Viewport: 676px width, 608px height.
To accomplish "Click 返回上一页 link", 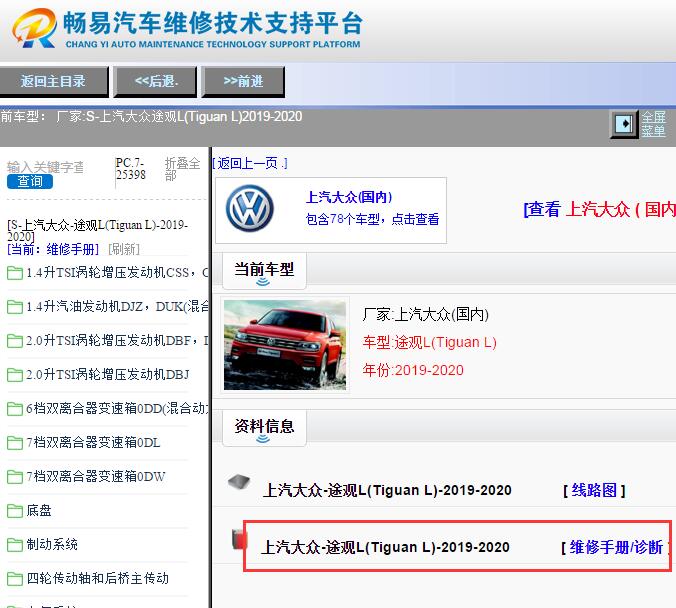I will [250, 163].
